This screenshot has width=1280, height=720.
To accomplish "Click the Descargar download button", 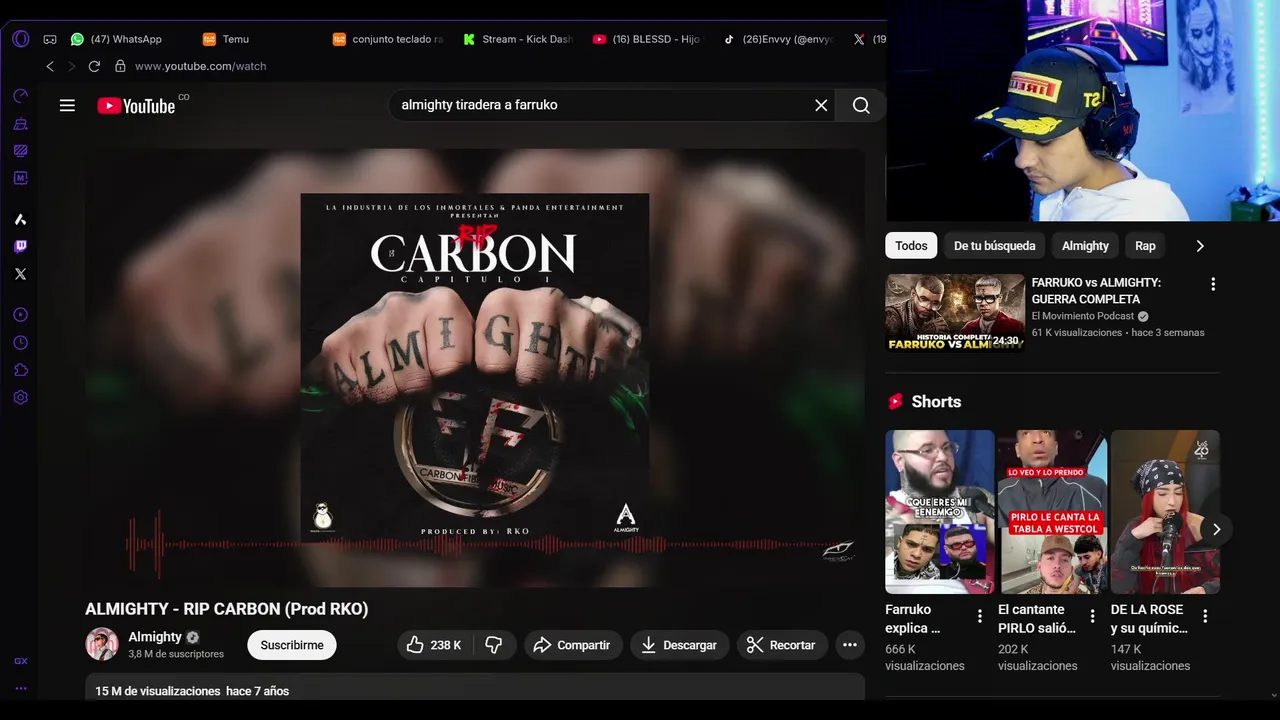I will [x=680, y=645].
